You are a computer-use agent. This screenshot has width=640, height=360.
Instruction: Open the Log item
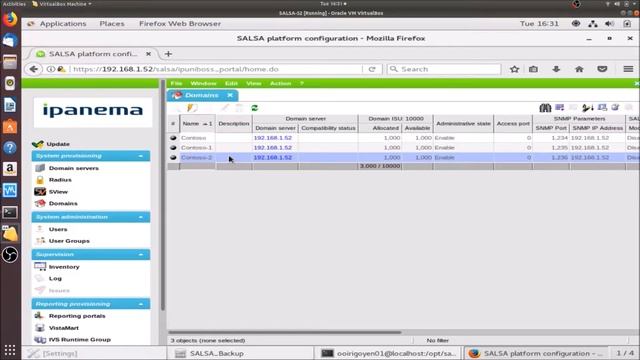pos(55,278)
